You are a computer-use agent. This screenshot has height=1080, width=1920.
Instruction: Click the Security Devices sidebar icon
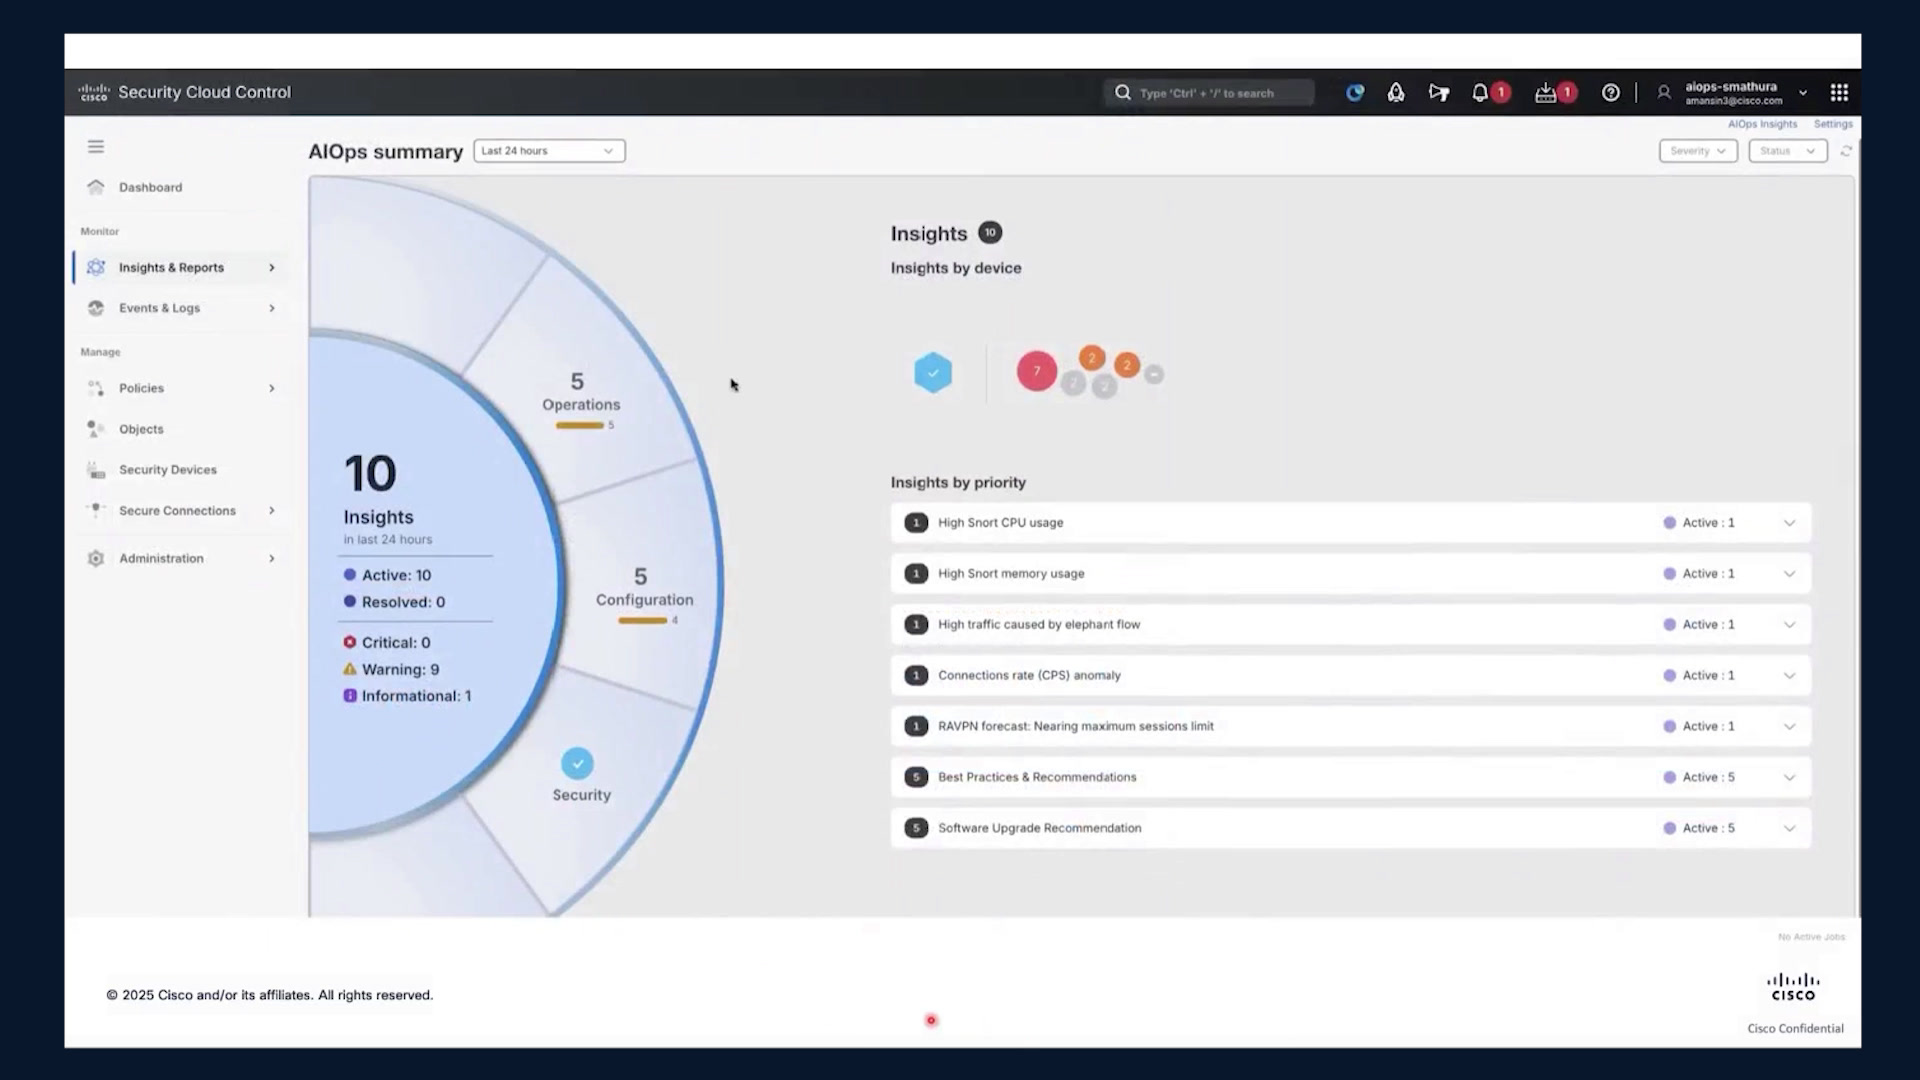pyautogui.click(x=96, y=470)
